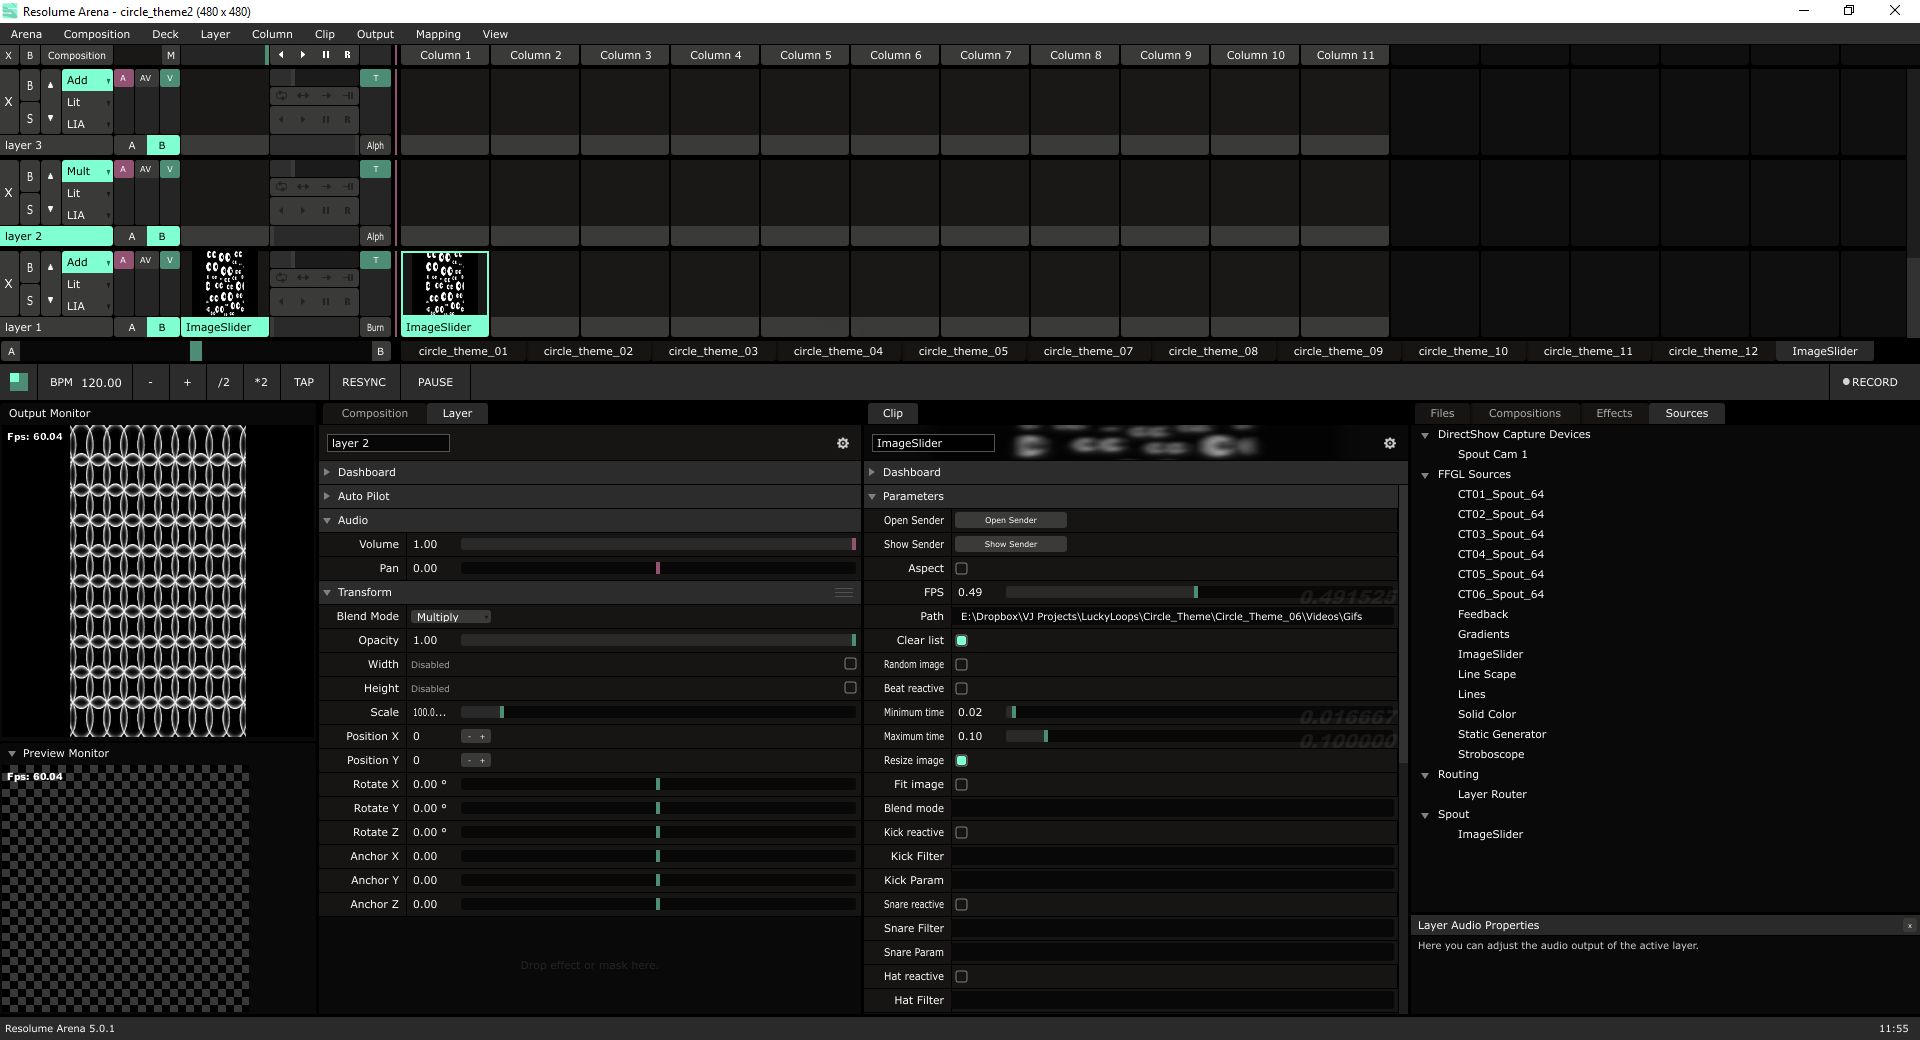The width and height of the screenshot is (1920, 1040).
Task: Enable the Beat reactive checkbox
Action: [961, 688]
